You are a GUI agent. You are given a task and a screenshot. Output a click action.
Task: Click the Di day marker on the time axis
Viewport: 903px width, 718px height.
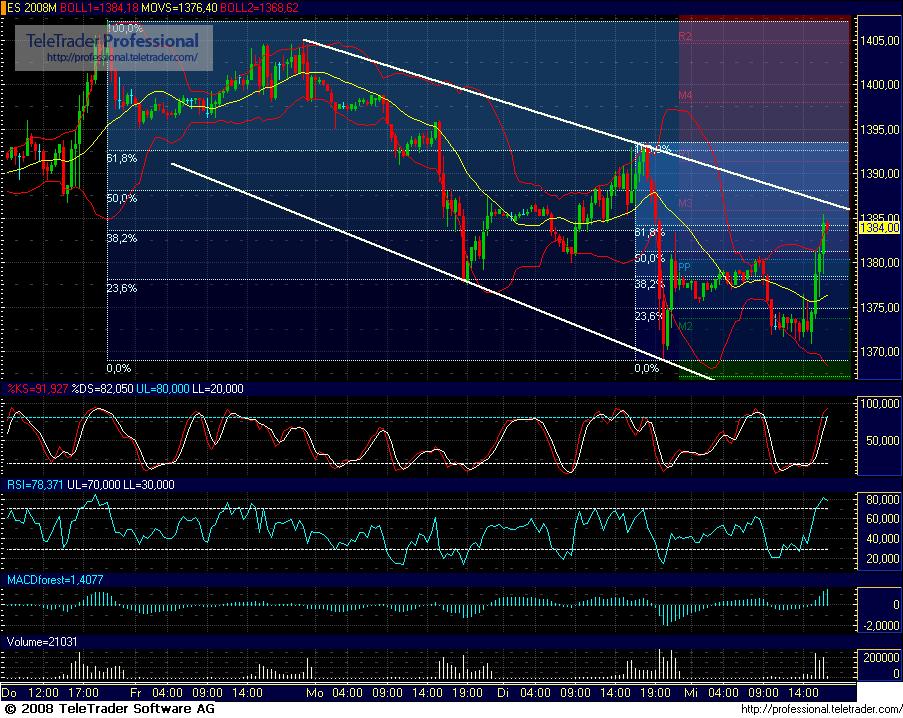(503, 693)
